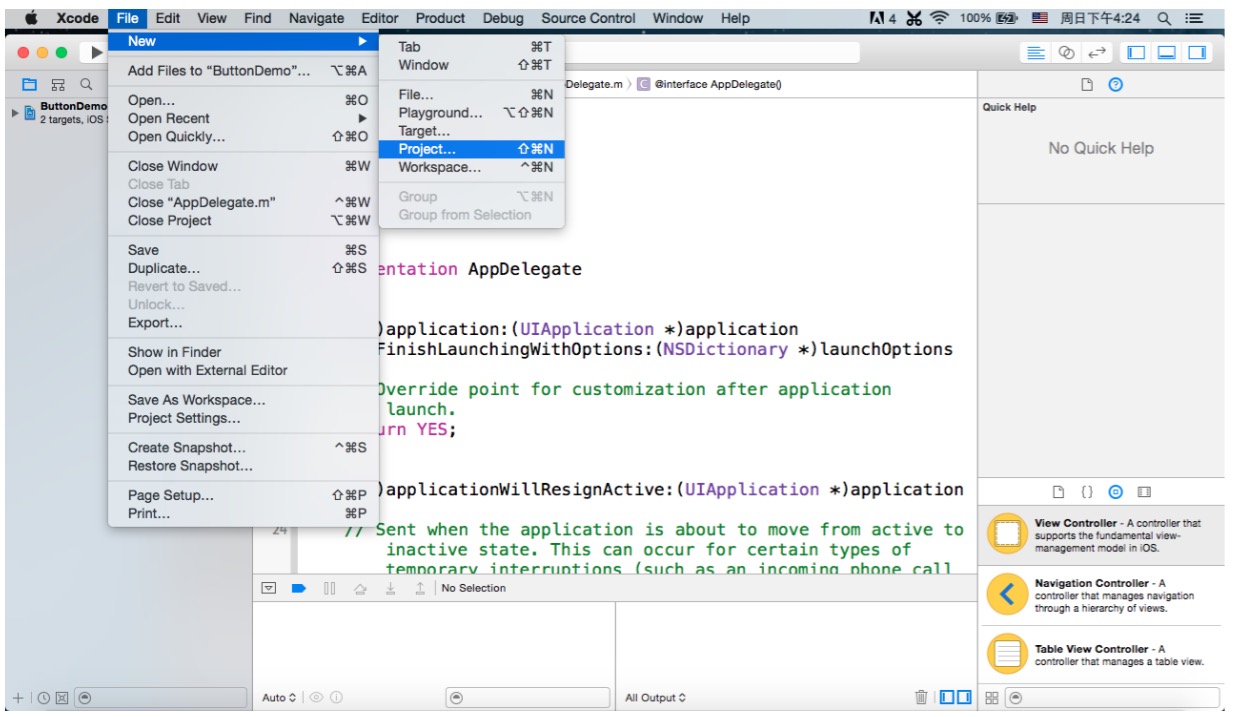Expand the ButtonDemo project disclosure triangle
Viewport: 1233px width, 717px height.
pyautogui.click(x=15, y=112)
